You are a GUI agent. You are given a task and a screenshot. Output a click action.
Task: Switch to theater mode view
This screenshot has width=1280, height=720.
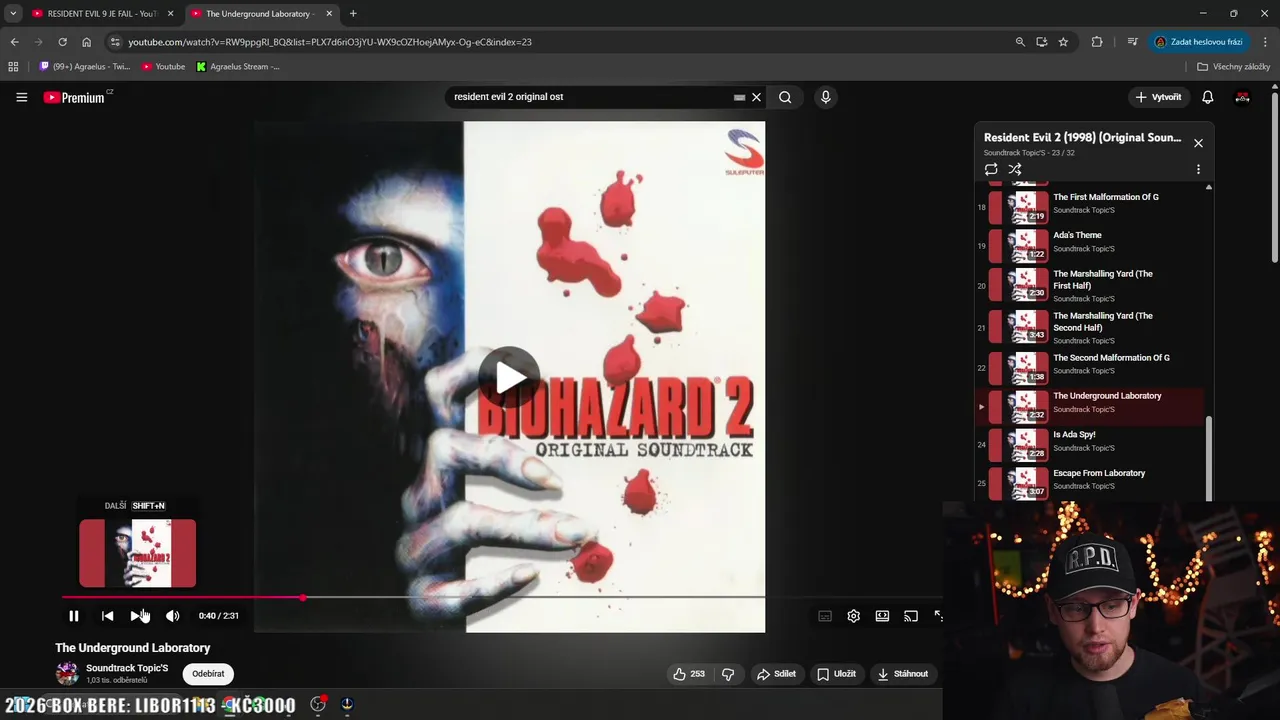(882, 616)
